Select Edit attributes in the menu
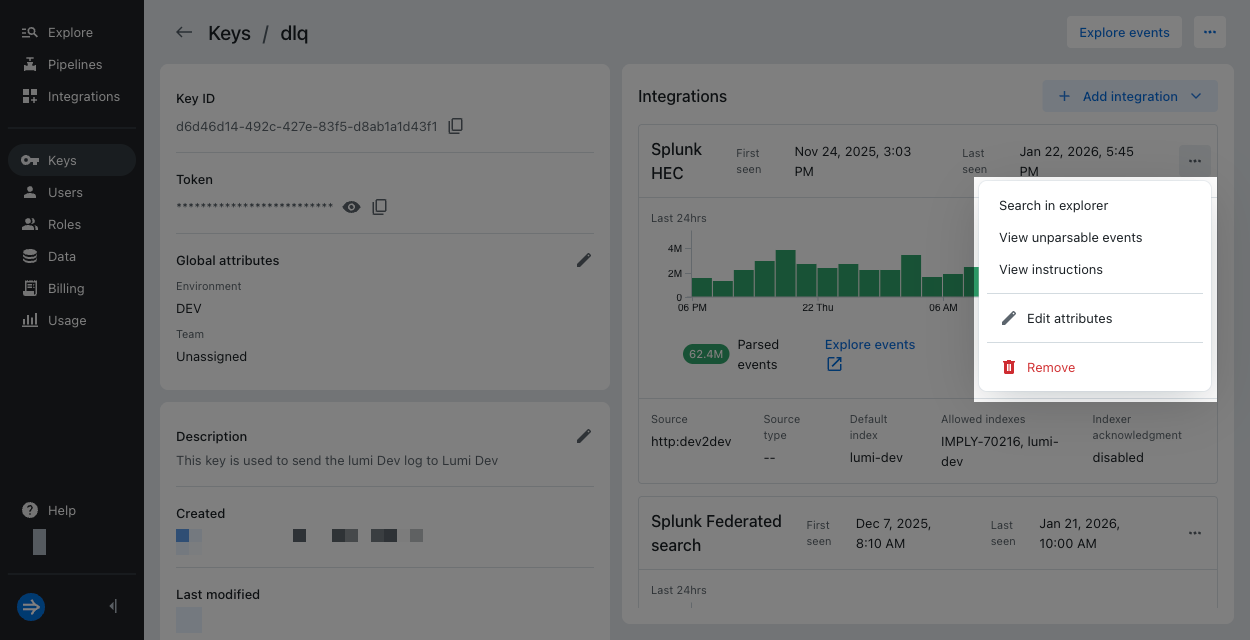 tap(1069, 318)
